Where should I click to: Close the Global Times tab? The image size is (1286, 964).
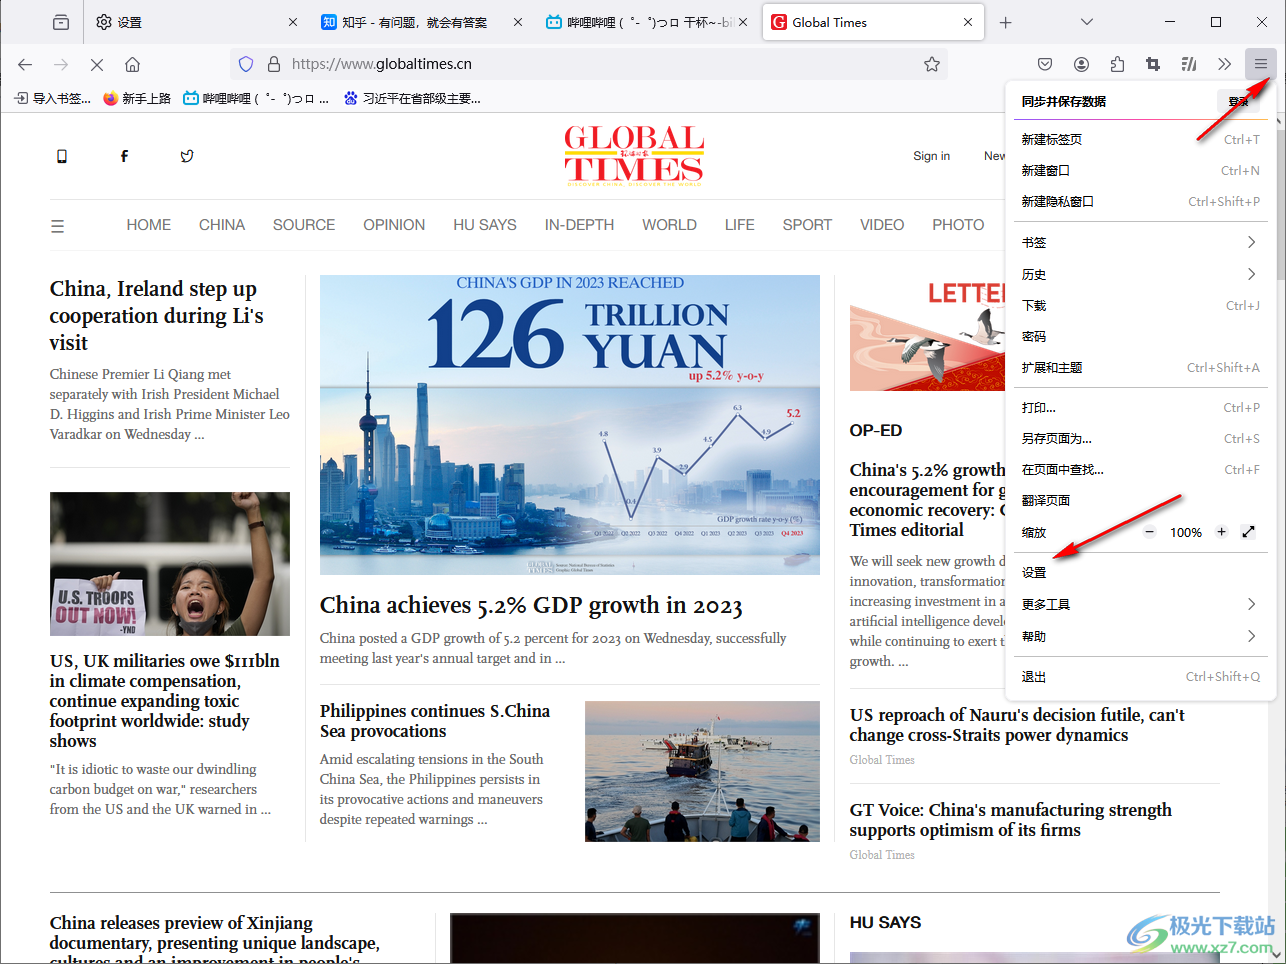tap(968, 22)
